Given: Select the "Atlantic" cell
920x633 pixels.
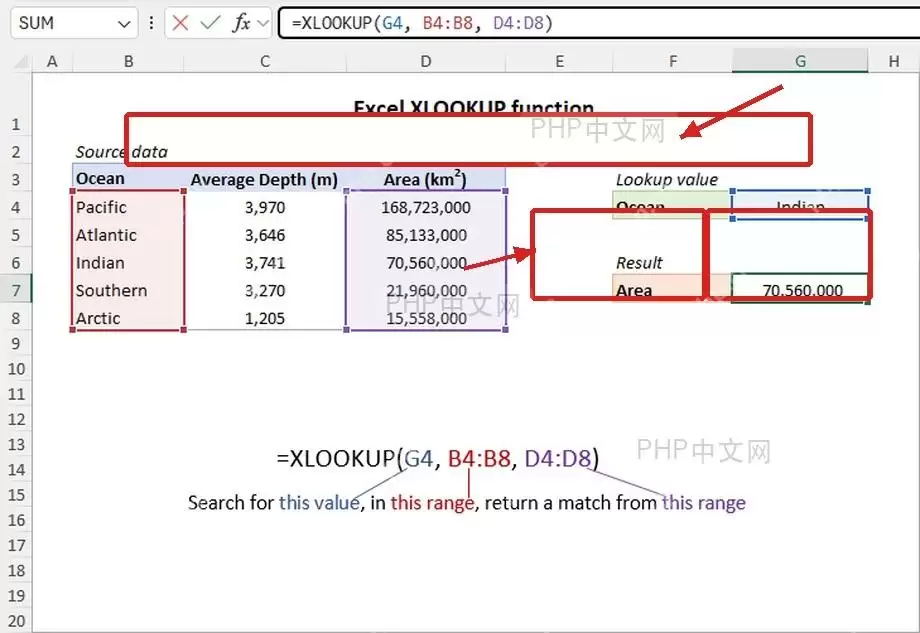Looking at the screenshot, I should tap(128, 235).
